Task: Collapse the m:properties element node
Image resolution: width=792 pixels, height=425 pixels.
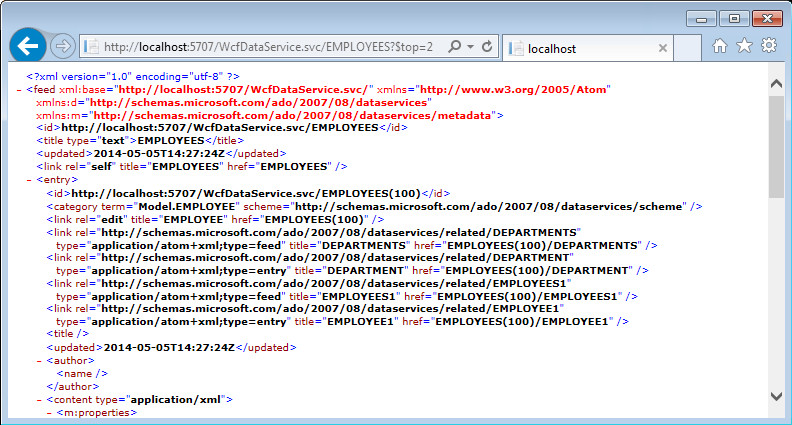Action: click(49, 413)
